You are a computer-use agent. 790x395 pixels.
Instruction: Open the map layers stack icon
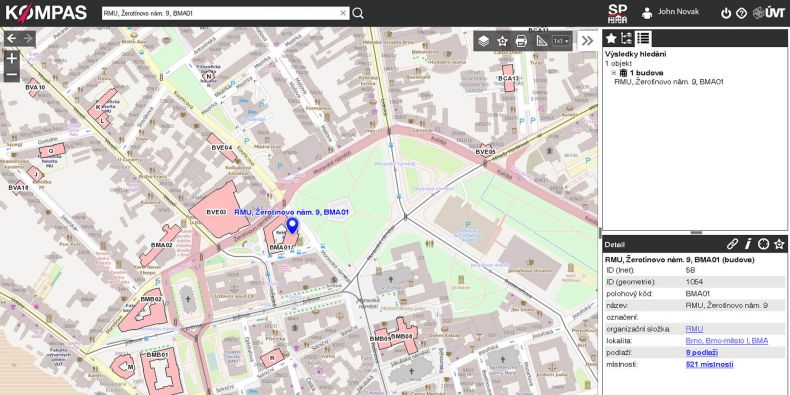click(x=483, y=41)
